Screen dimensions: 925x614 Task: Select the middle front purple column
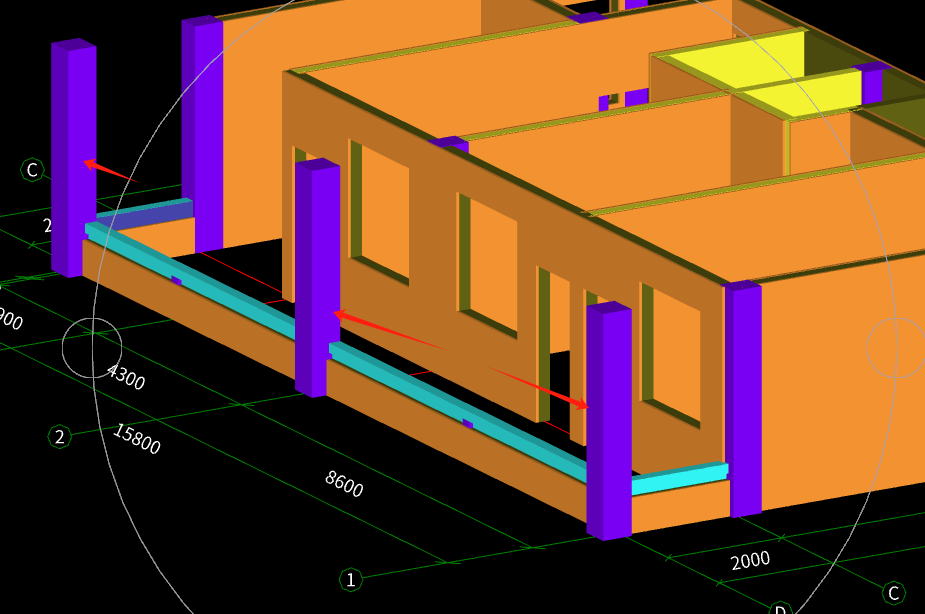pos(317,277)
